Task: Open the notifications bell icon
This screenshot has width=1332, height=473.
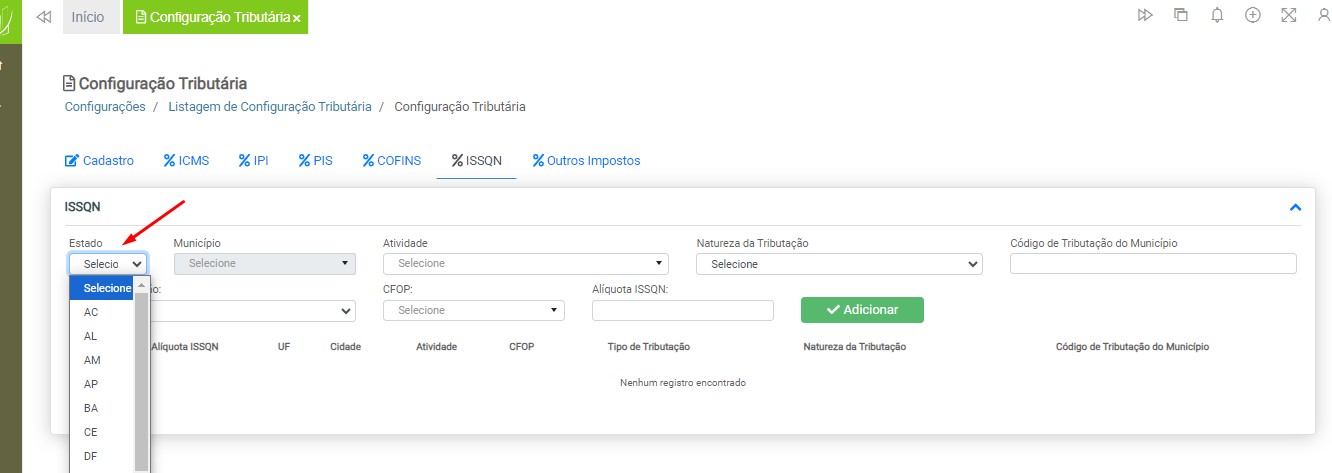Action: pos(1217,15)
